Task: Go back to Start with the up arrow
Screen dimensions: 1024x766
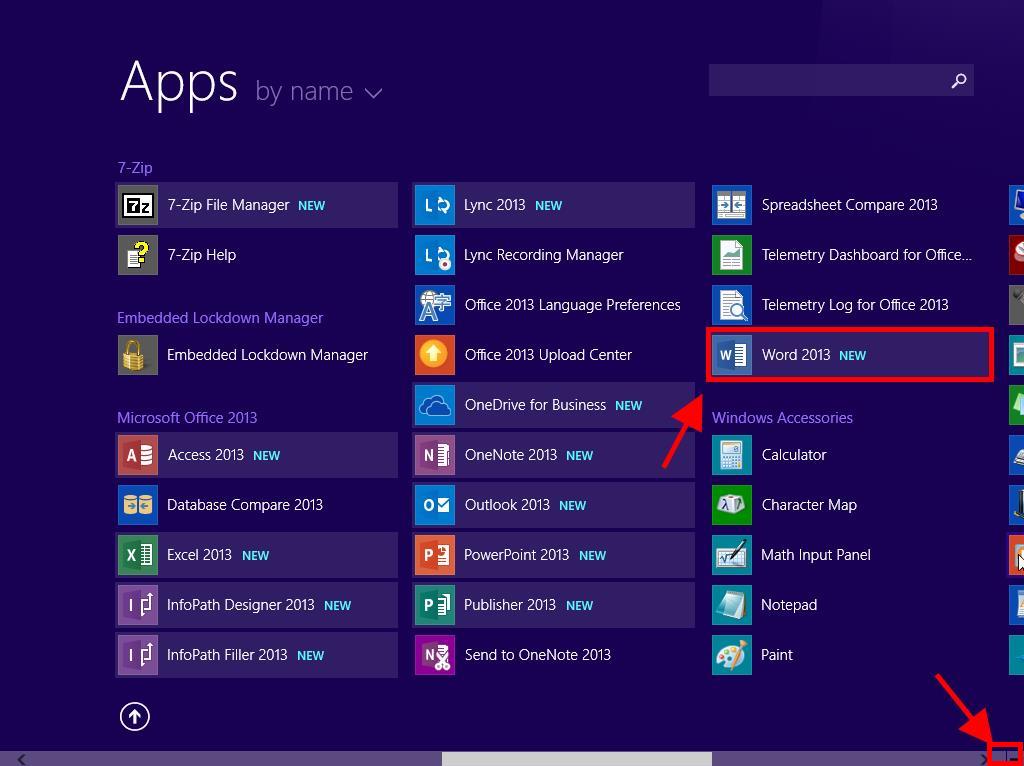Action: (x=135, y=716)
